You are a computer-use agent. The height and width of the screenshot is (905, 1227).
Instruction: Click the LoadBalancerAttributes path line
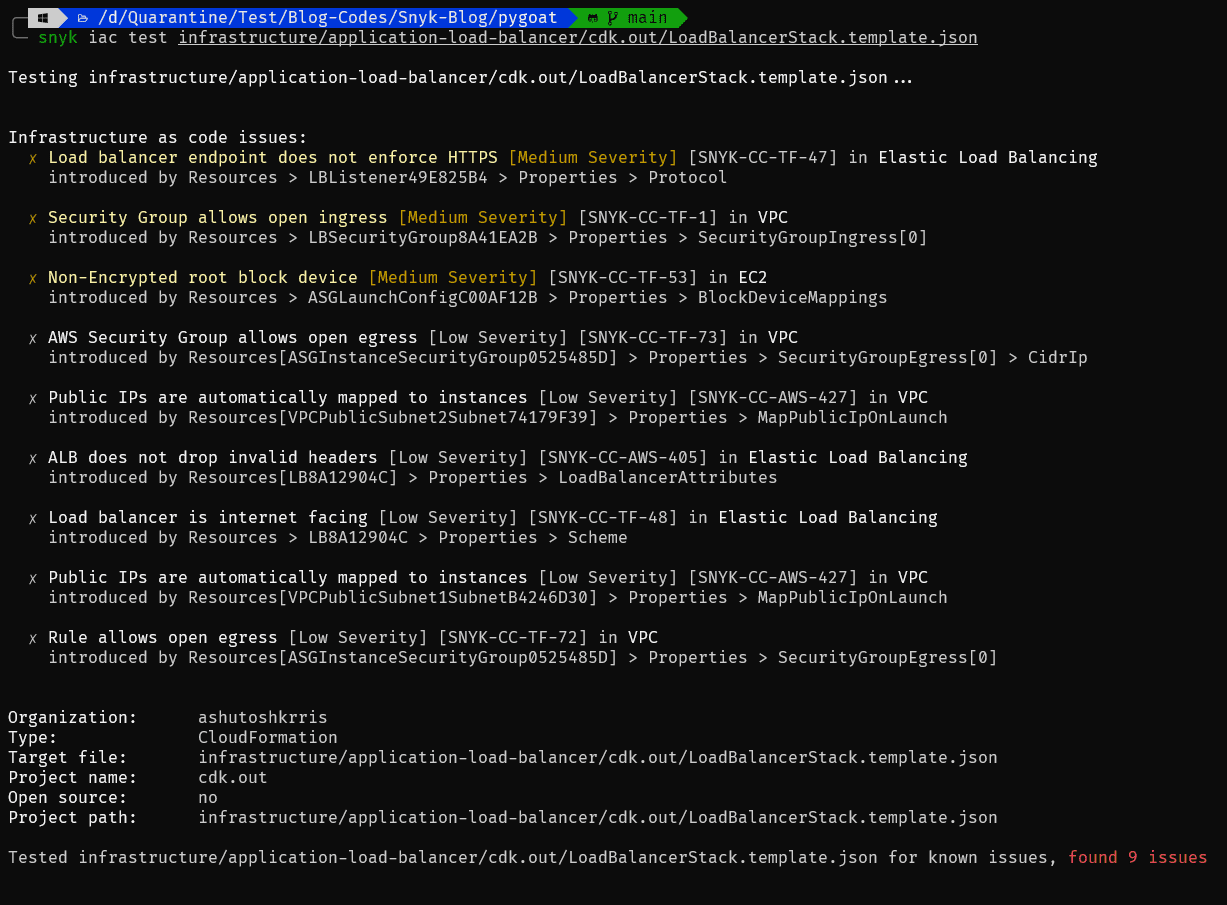pos(413,477)
